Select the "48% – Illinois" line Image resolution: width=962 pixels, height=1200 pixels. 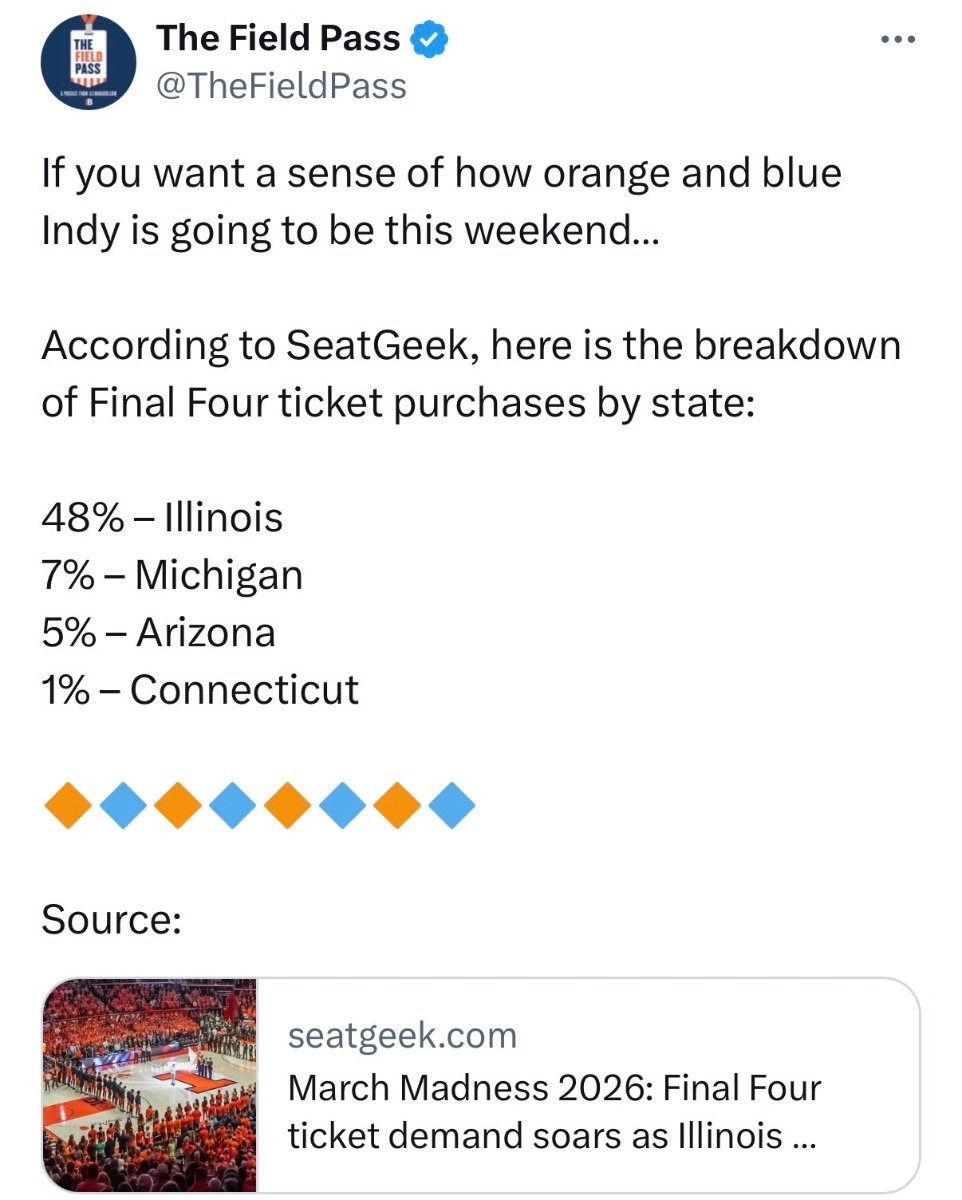[162, 517]
